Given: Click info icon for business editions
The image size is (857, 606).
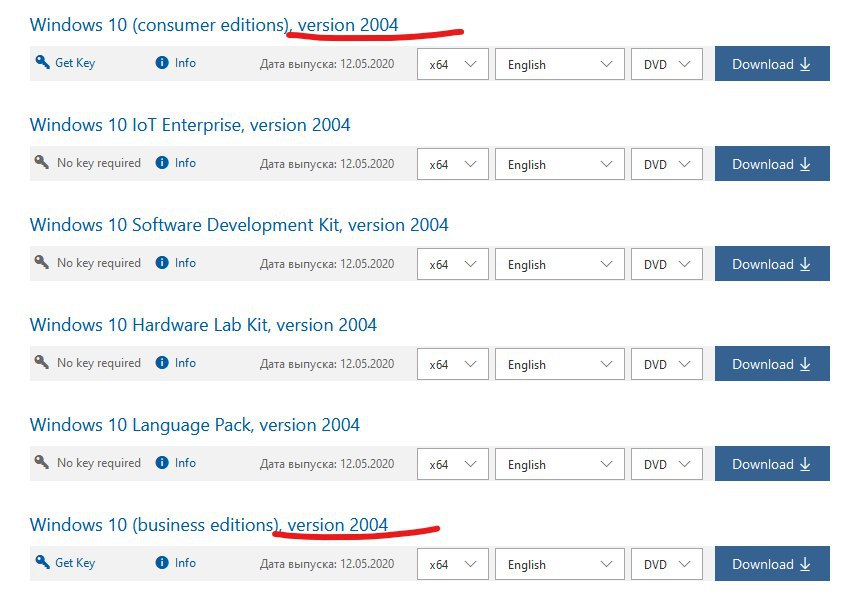Looking at the screenshot, I should tap(162, 563).
